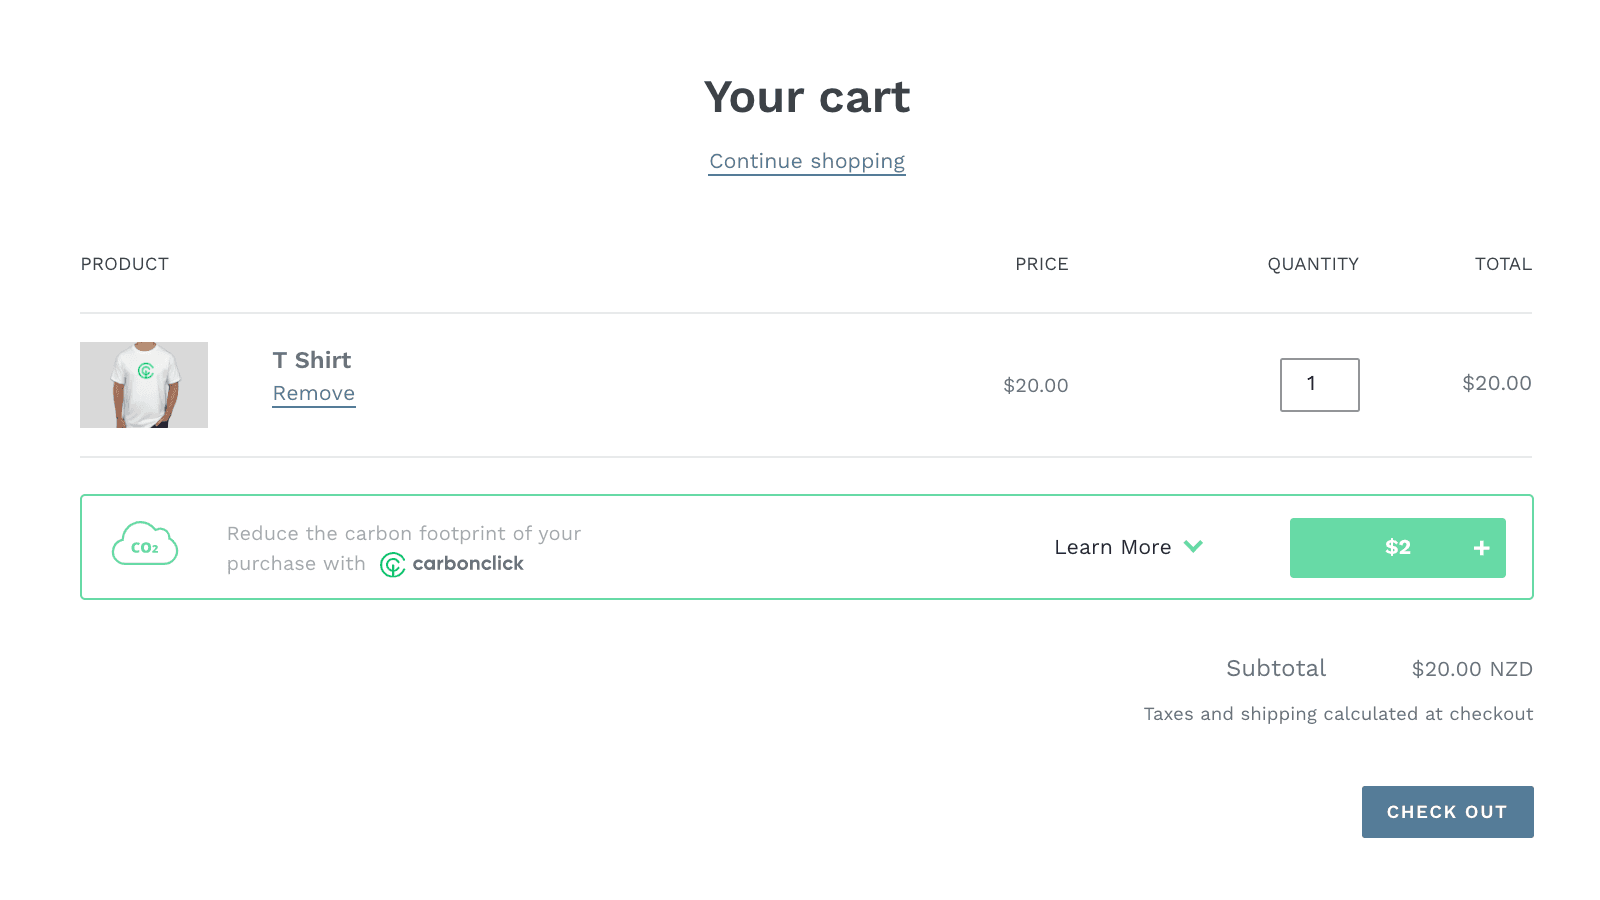Click the TOTAL column header

click(1503, 264)
